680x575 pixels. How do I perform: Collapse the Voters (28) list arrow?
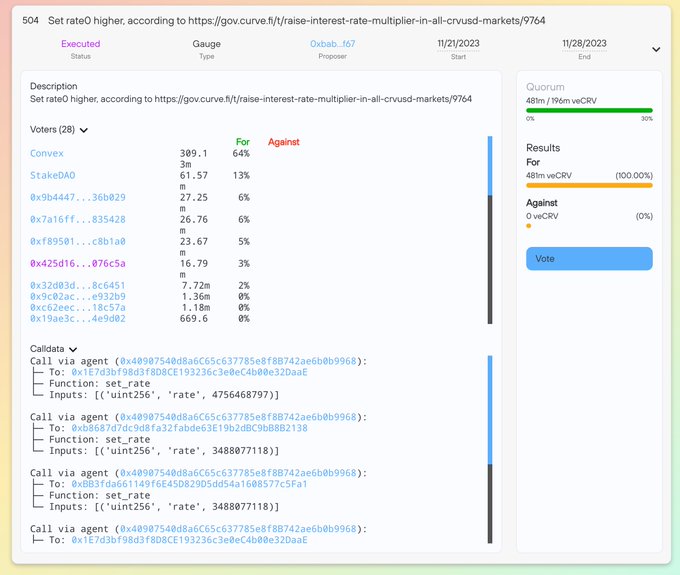tap(84, 130)
